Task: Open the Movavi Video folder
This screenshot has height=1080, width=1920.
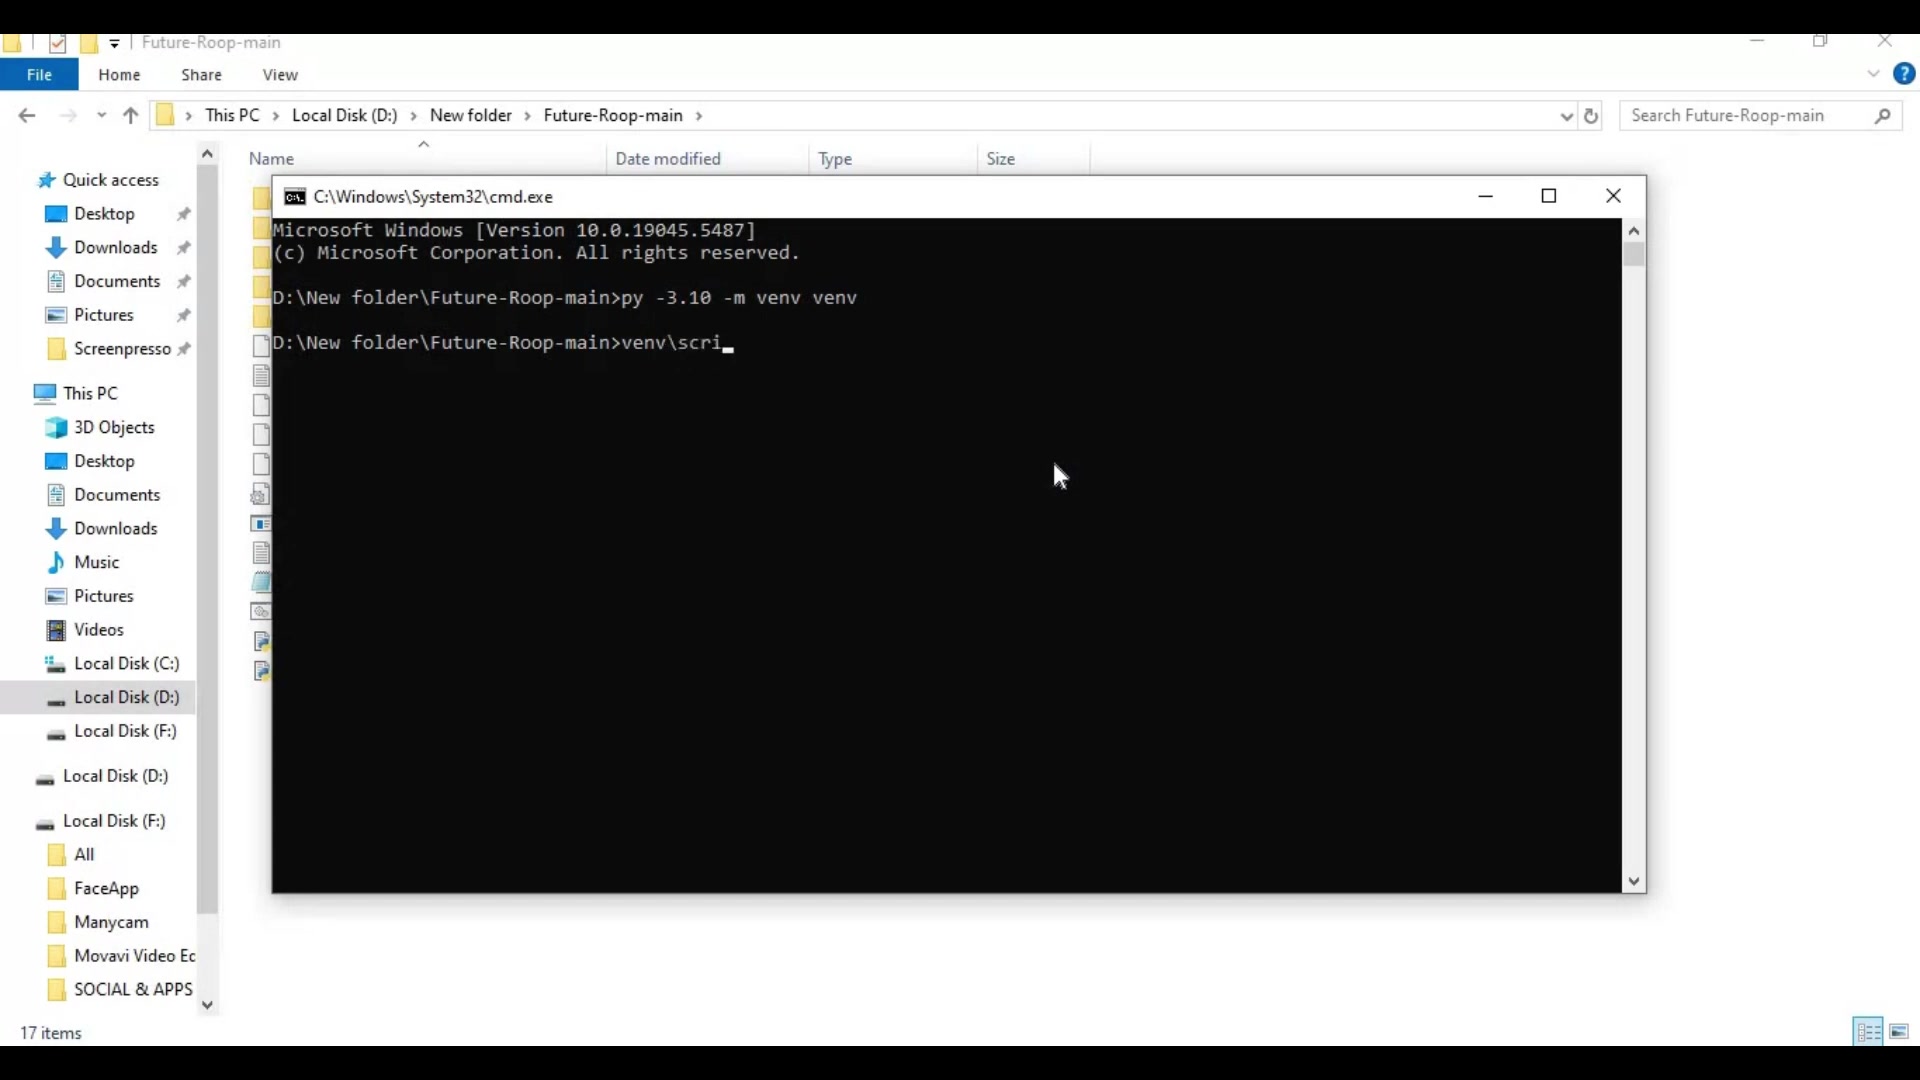Action: [134, 957]
